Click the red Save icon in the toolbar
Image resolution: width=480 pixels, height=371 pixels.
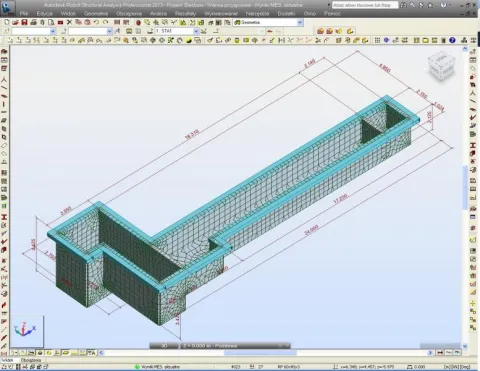click(x=24, y=22)
